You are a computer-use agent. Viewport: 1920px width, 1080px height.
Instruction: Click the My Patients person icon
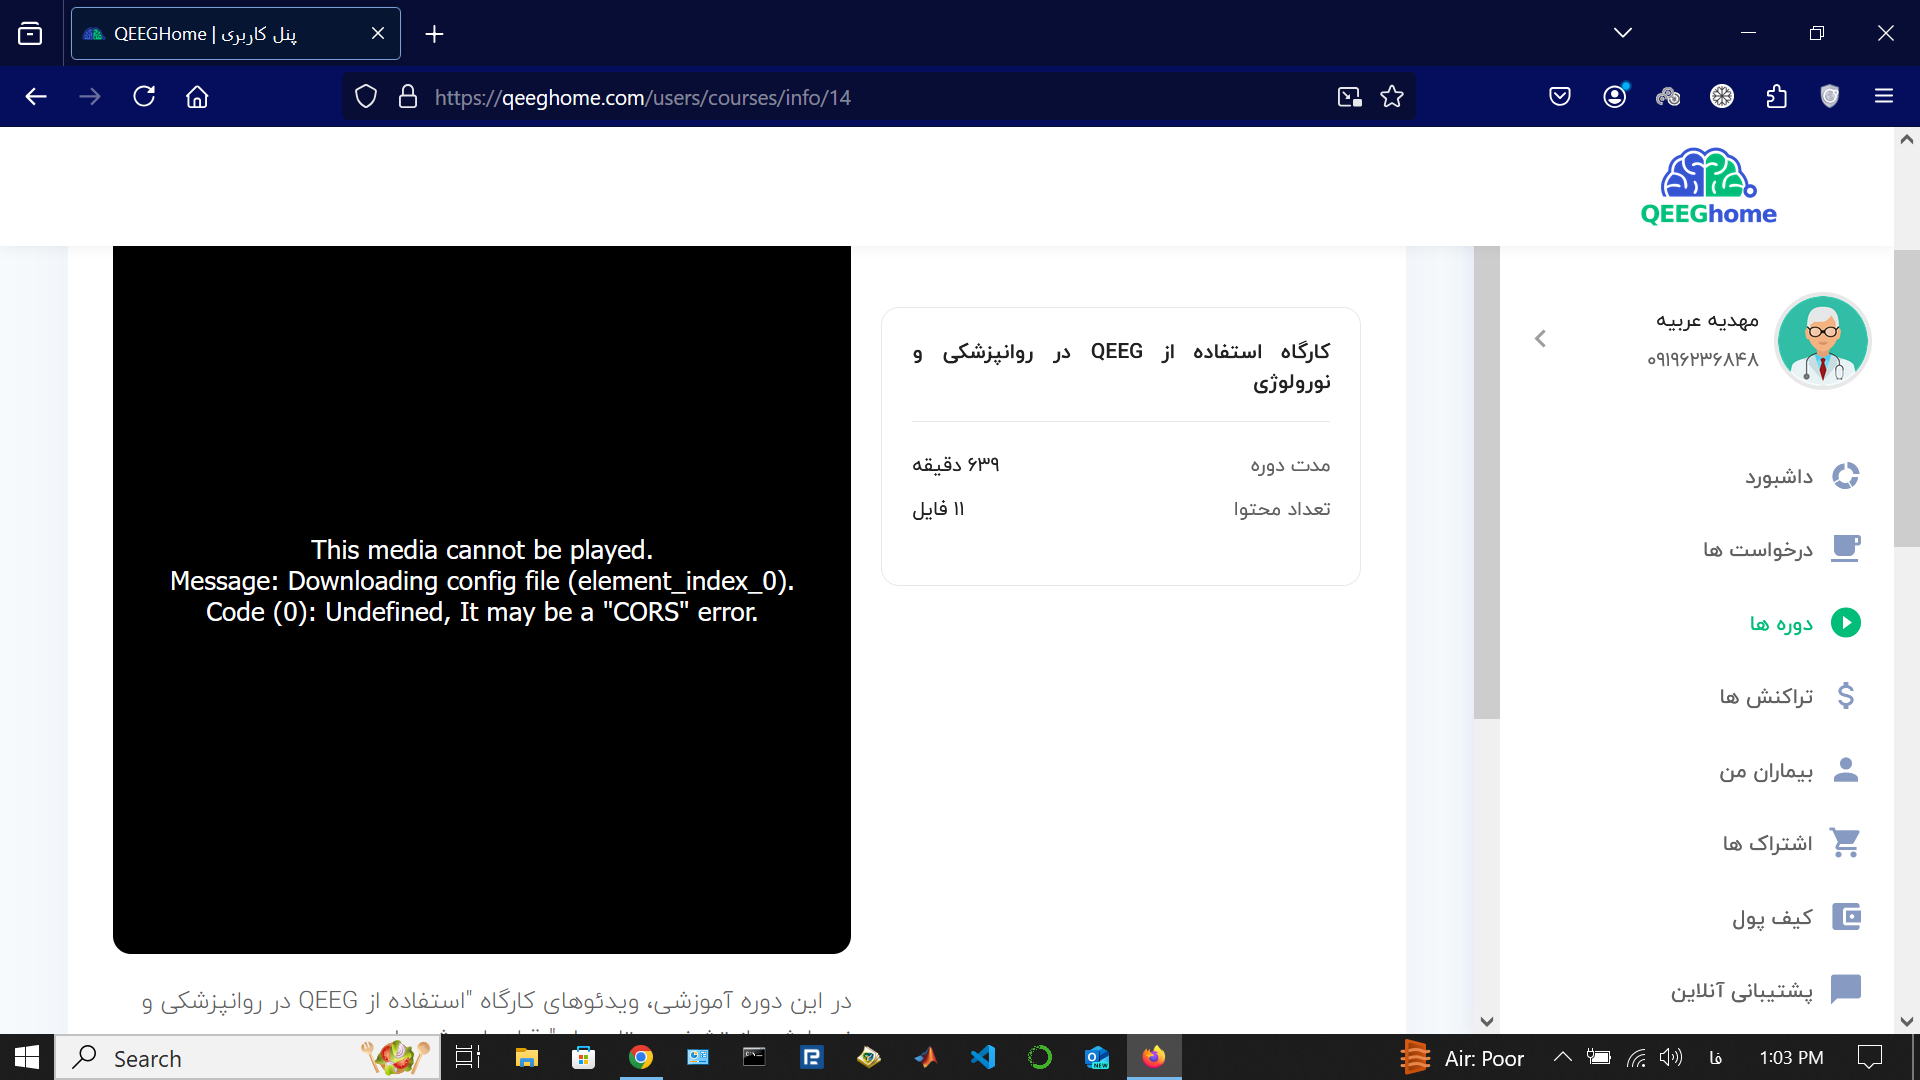point(1845,770)
